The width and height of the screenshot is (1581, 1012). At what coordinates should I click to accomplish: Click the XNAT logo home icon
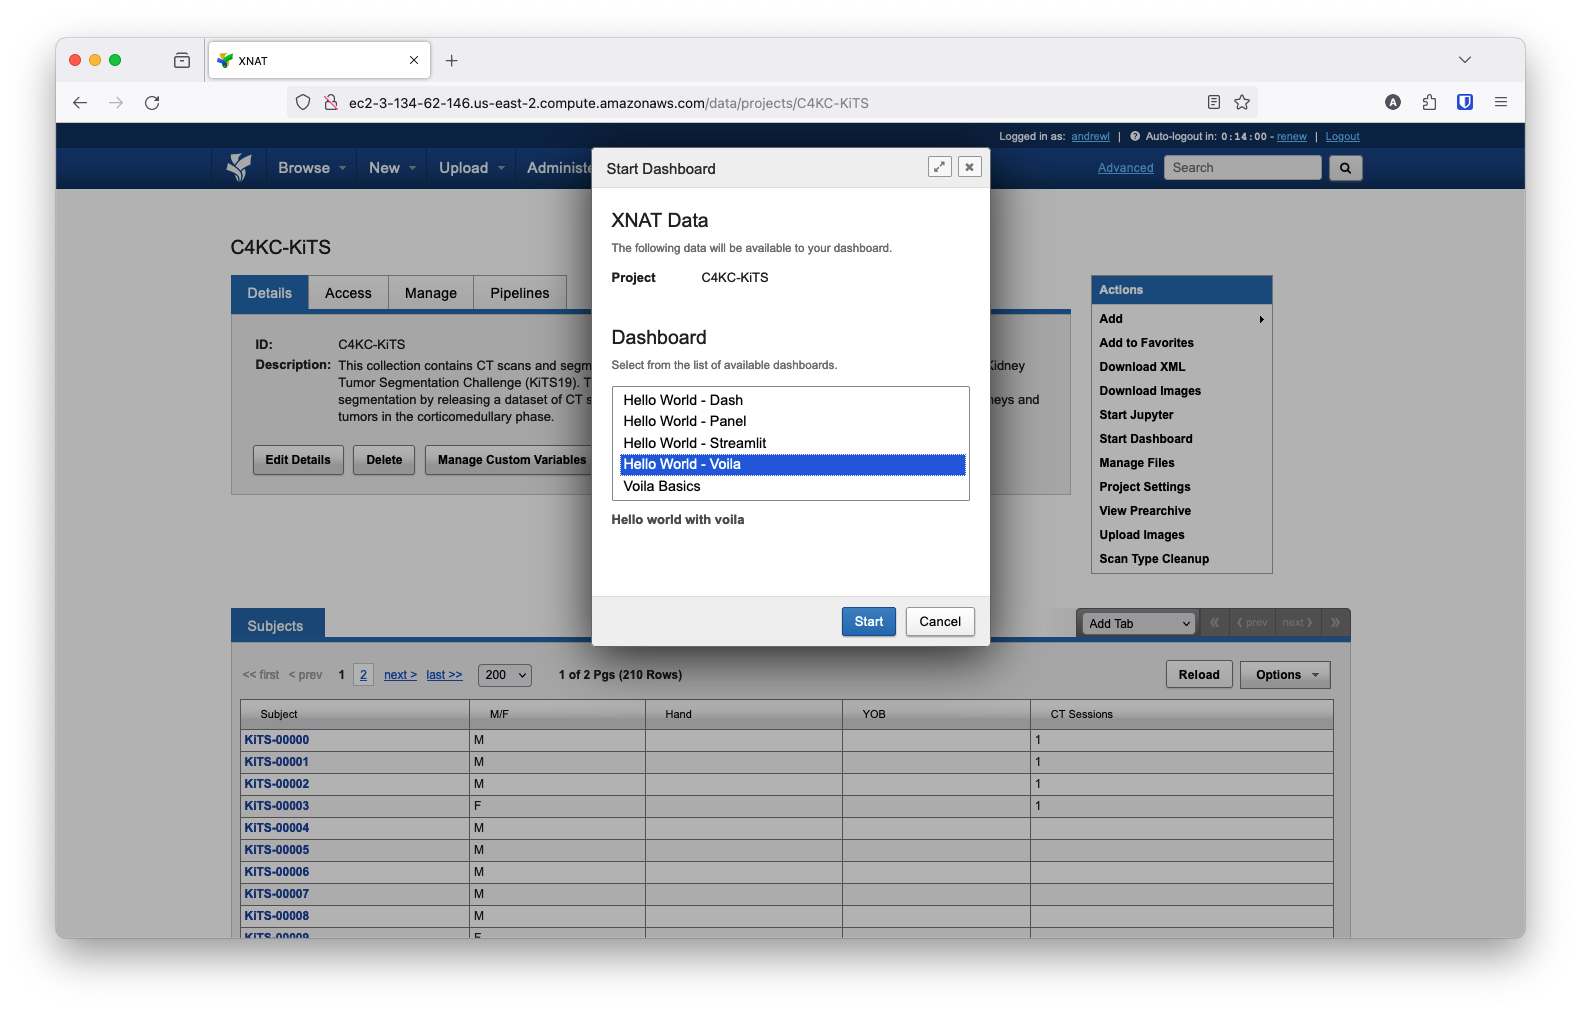(238, 167)
